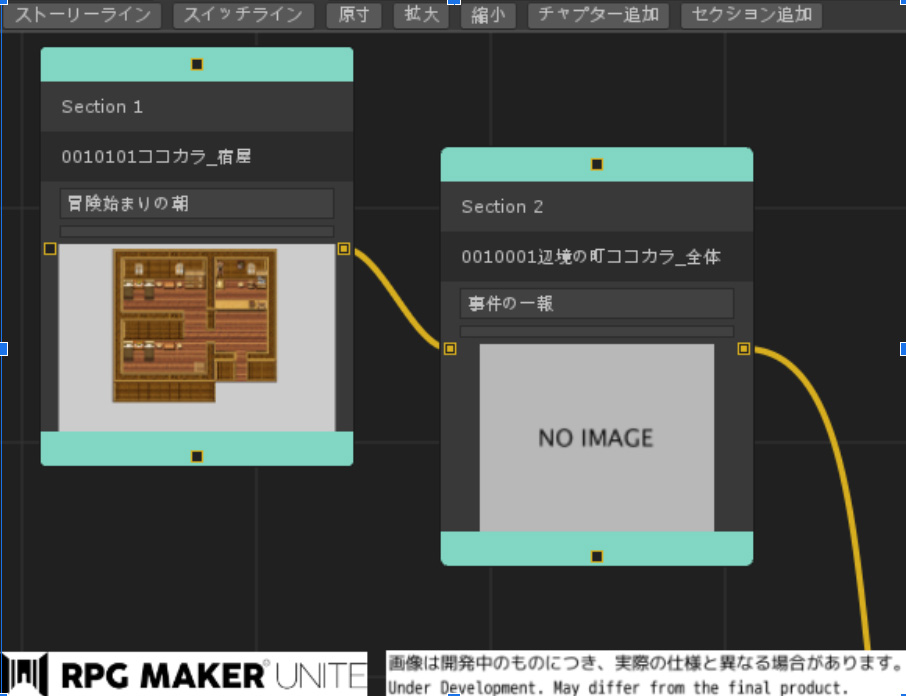The width and height of the screenshot is (906, 696).
Task: Click Section 1 bottom connector port
Action: pos(197,456)
